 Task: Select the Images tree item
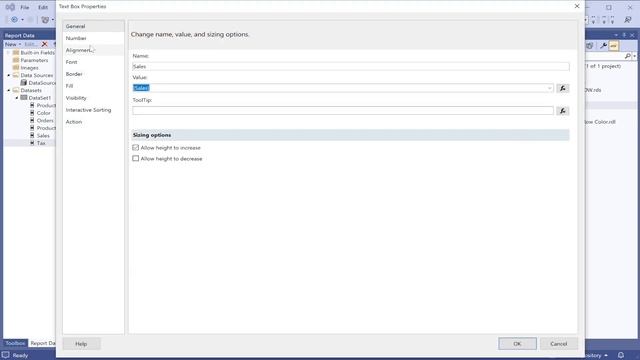coord(29,68)
